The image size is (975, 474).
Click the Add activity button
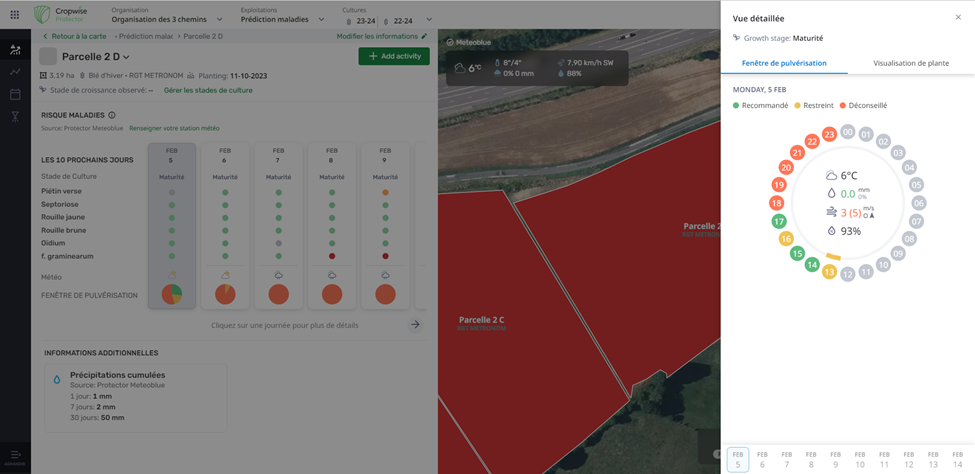pos(394,57)
